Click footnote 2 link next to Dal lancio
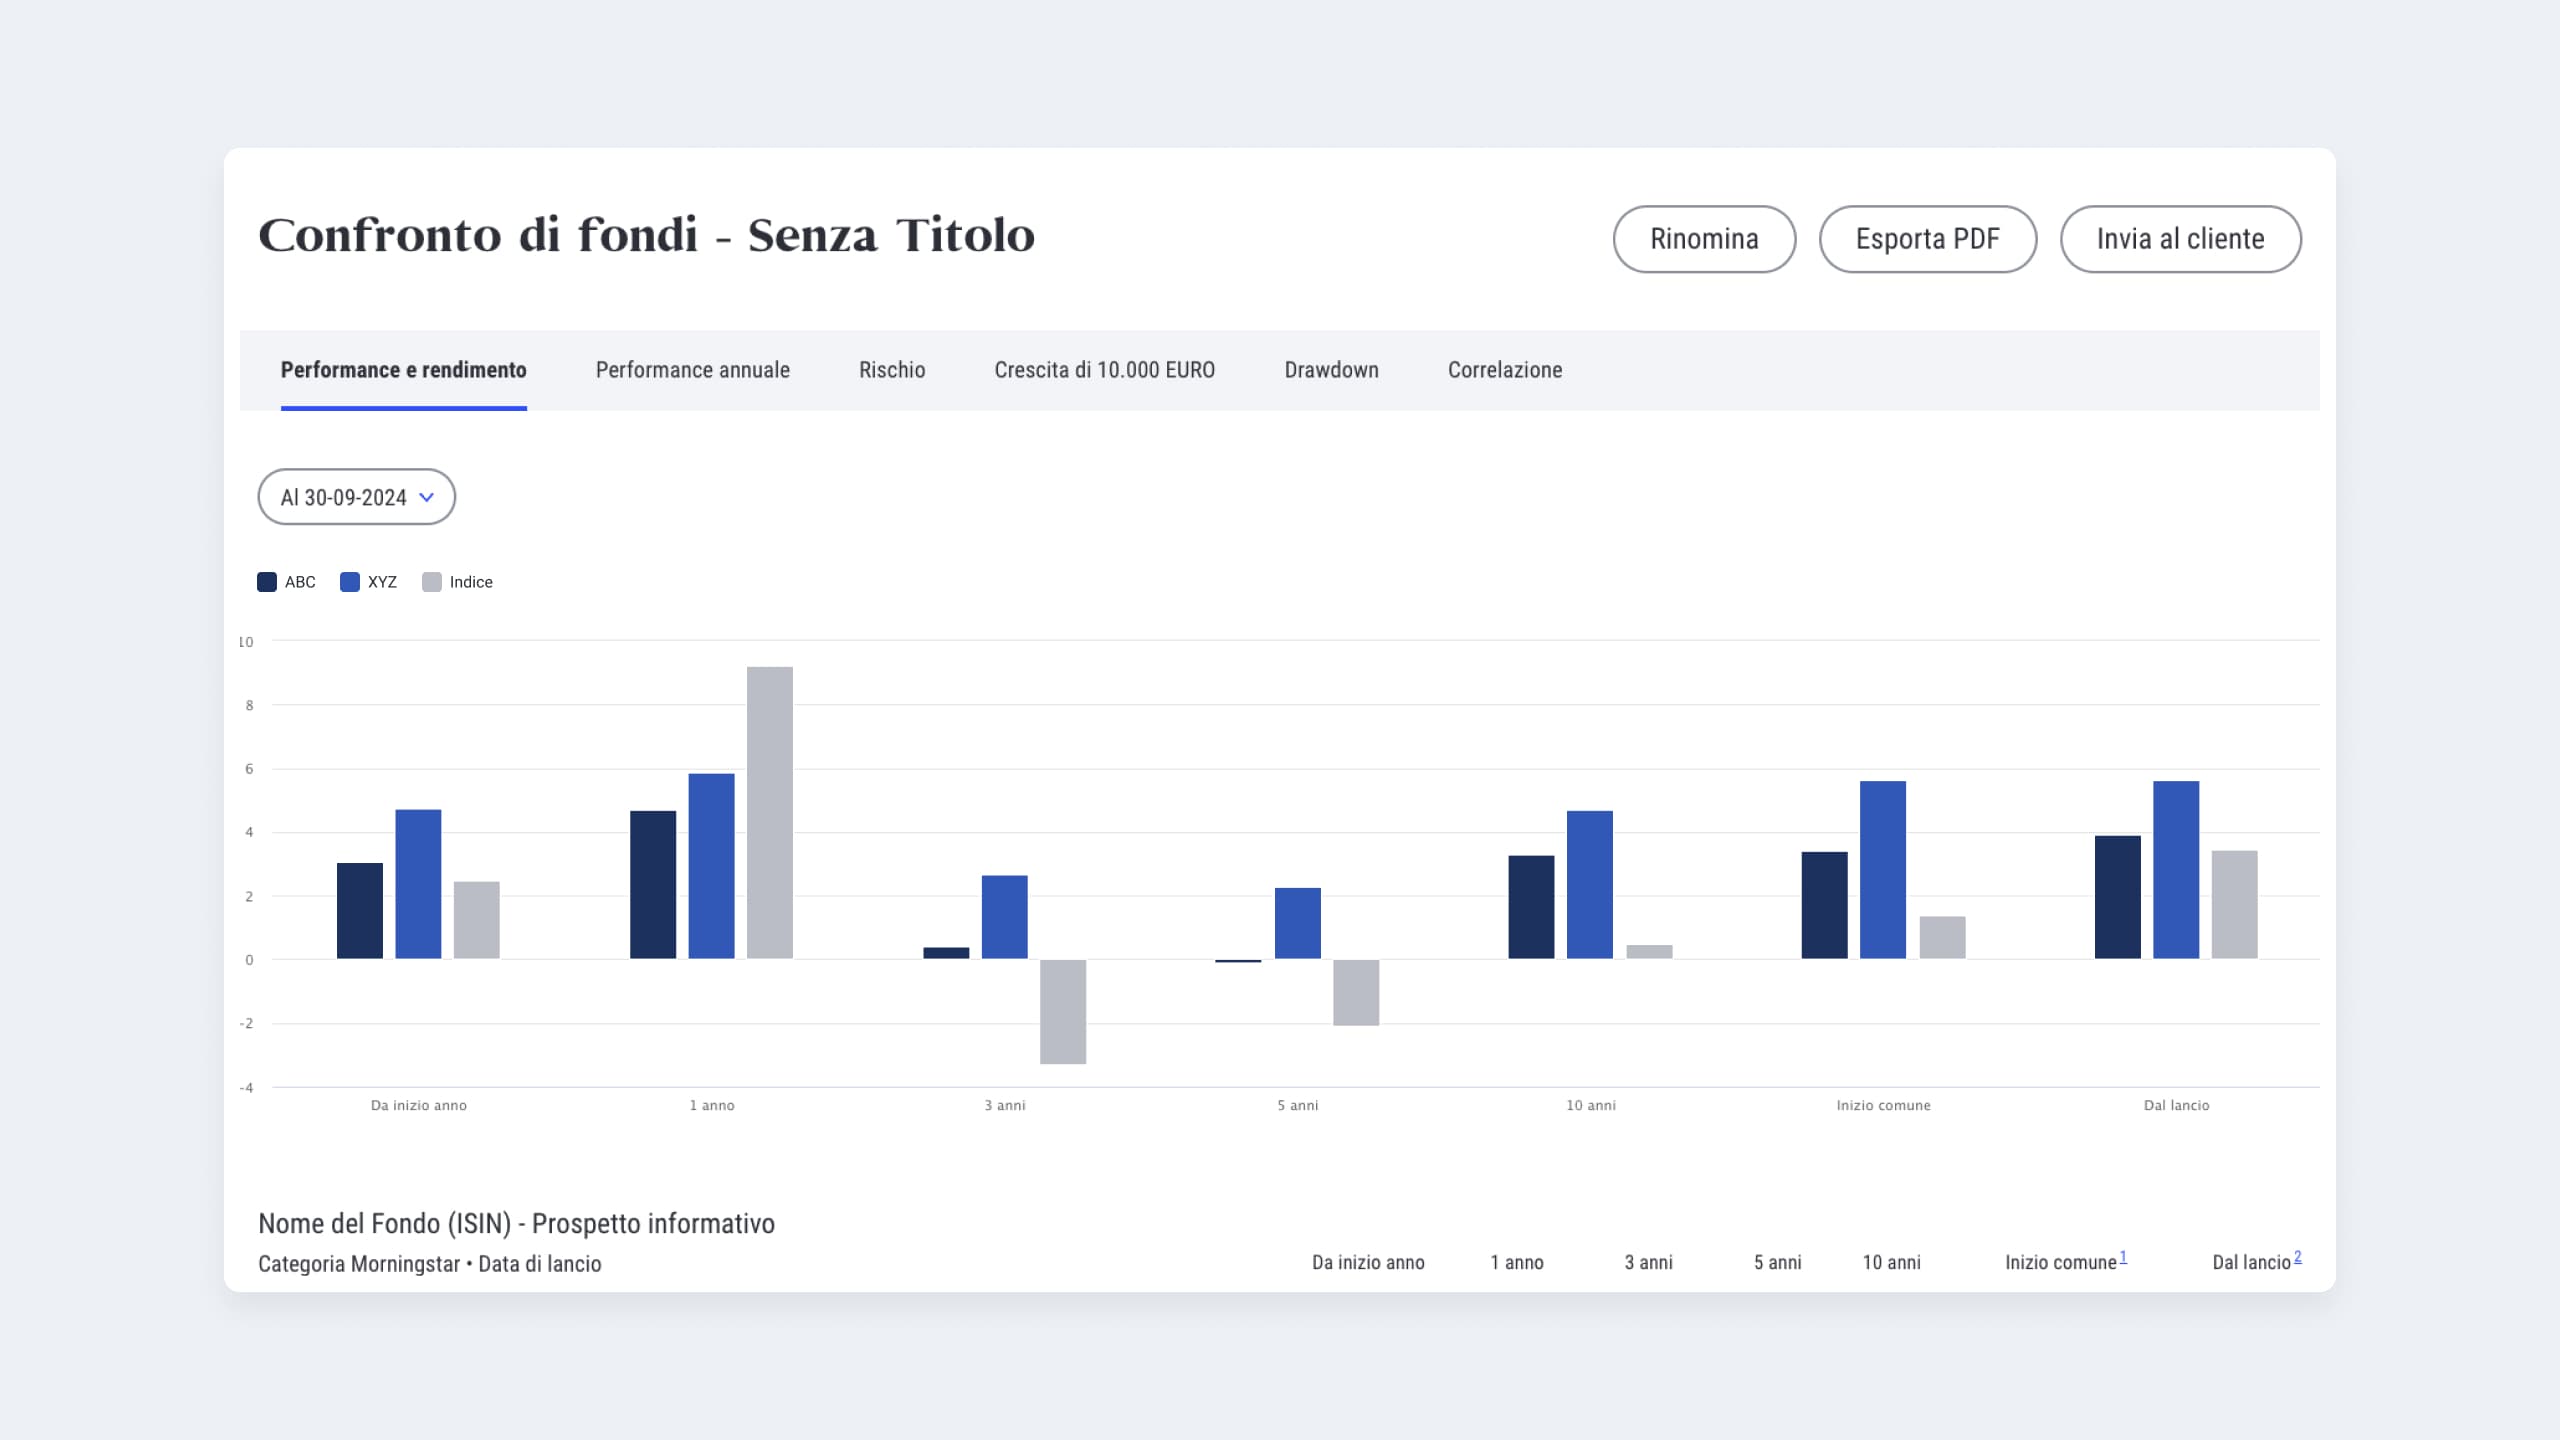The image size is (2560, 1440). (2297, 1257)
